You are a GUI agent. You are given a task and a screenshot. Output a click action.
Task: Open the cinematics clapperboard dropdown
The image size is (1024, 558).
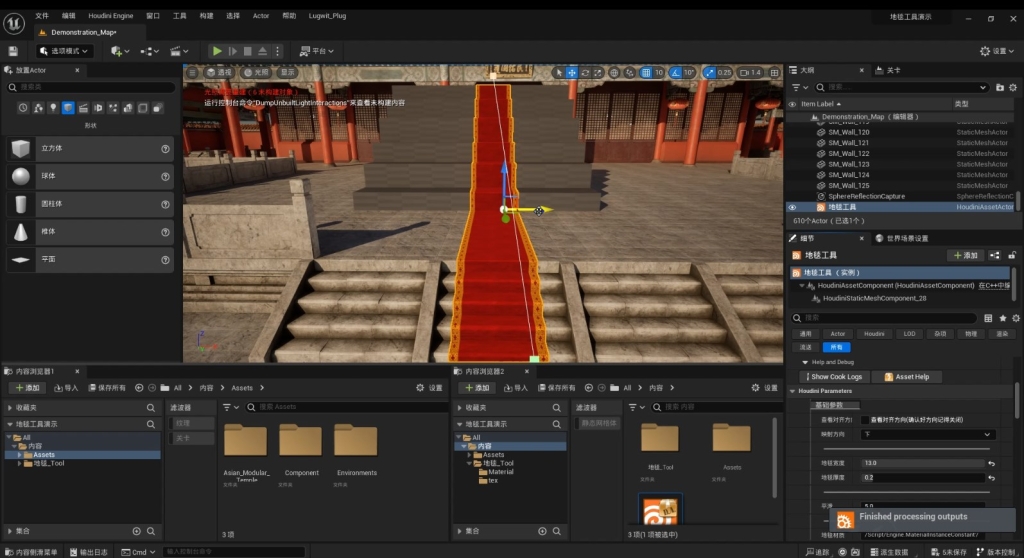(x=178, y=51)
